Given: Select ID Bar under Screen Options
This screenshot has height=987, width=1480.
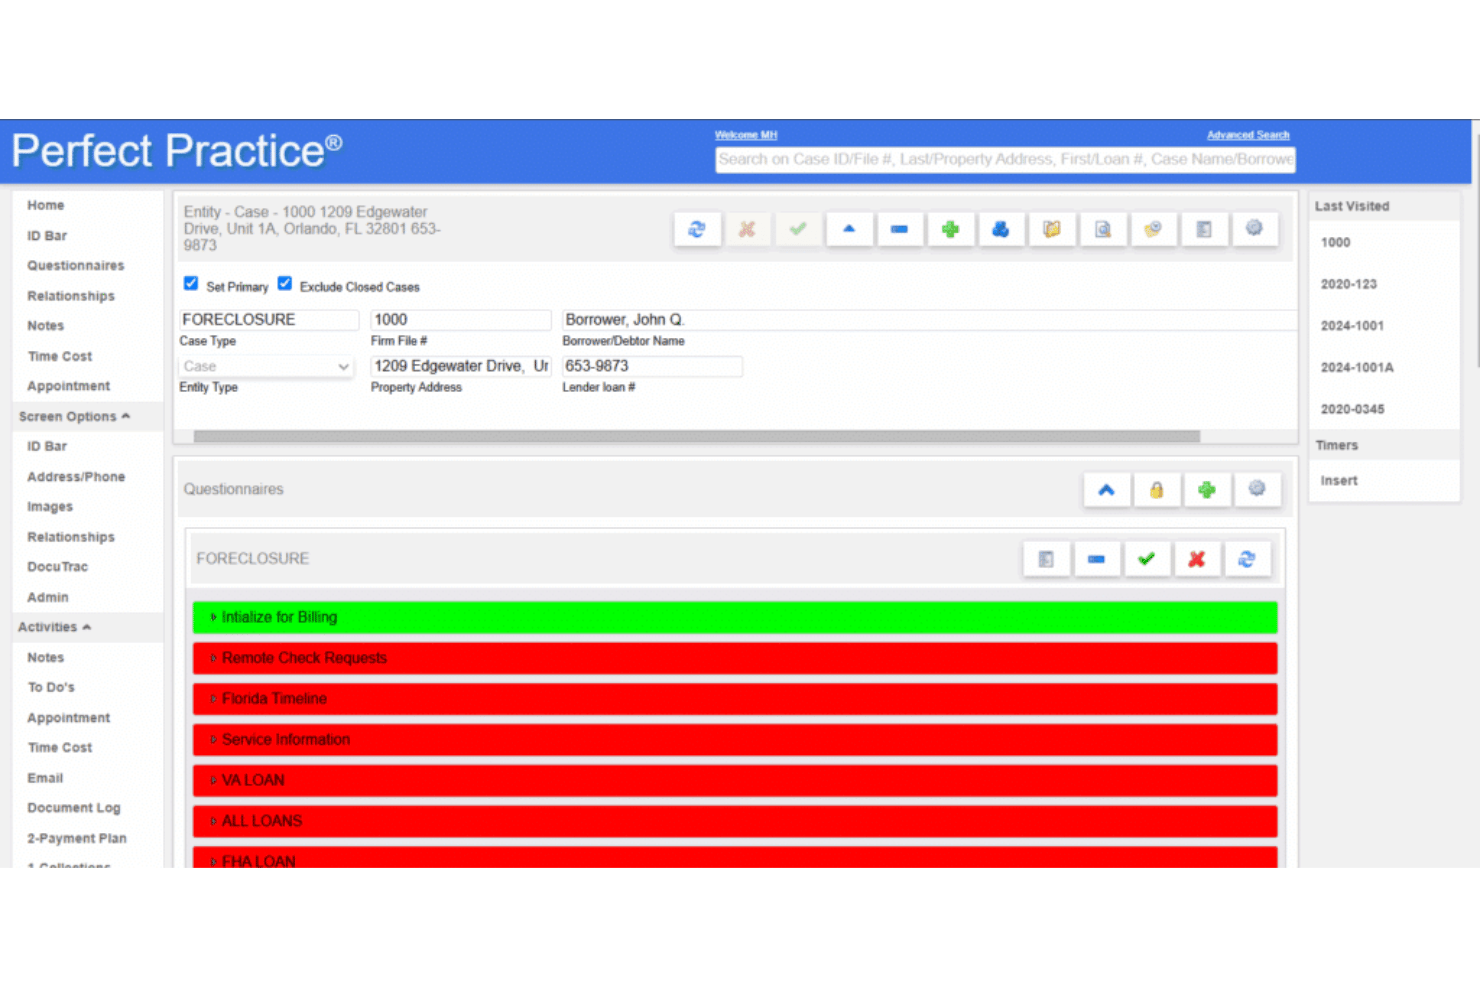Looking at the screenshot, I should click(x=47, y=446).
